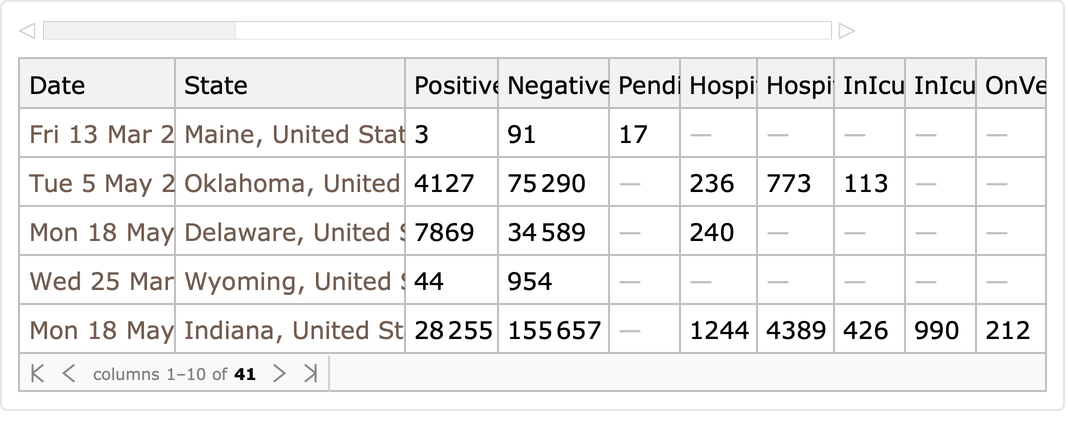Advance to the next columns page arrow

click(x=279, y=374)
